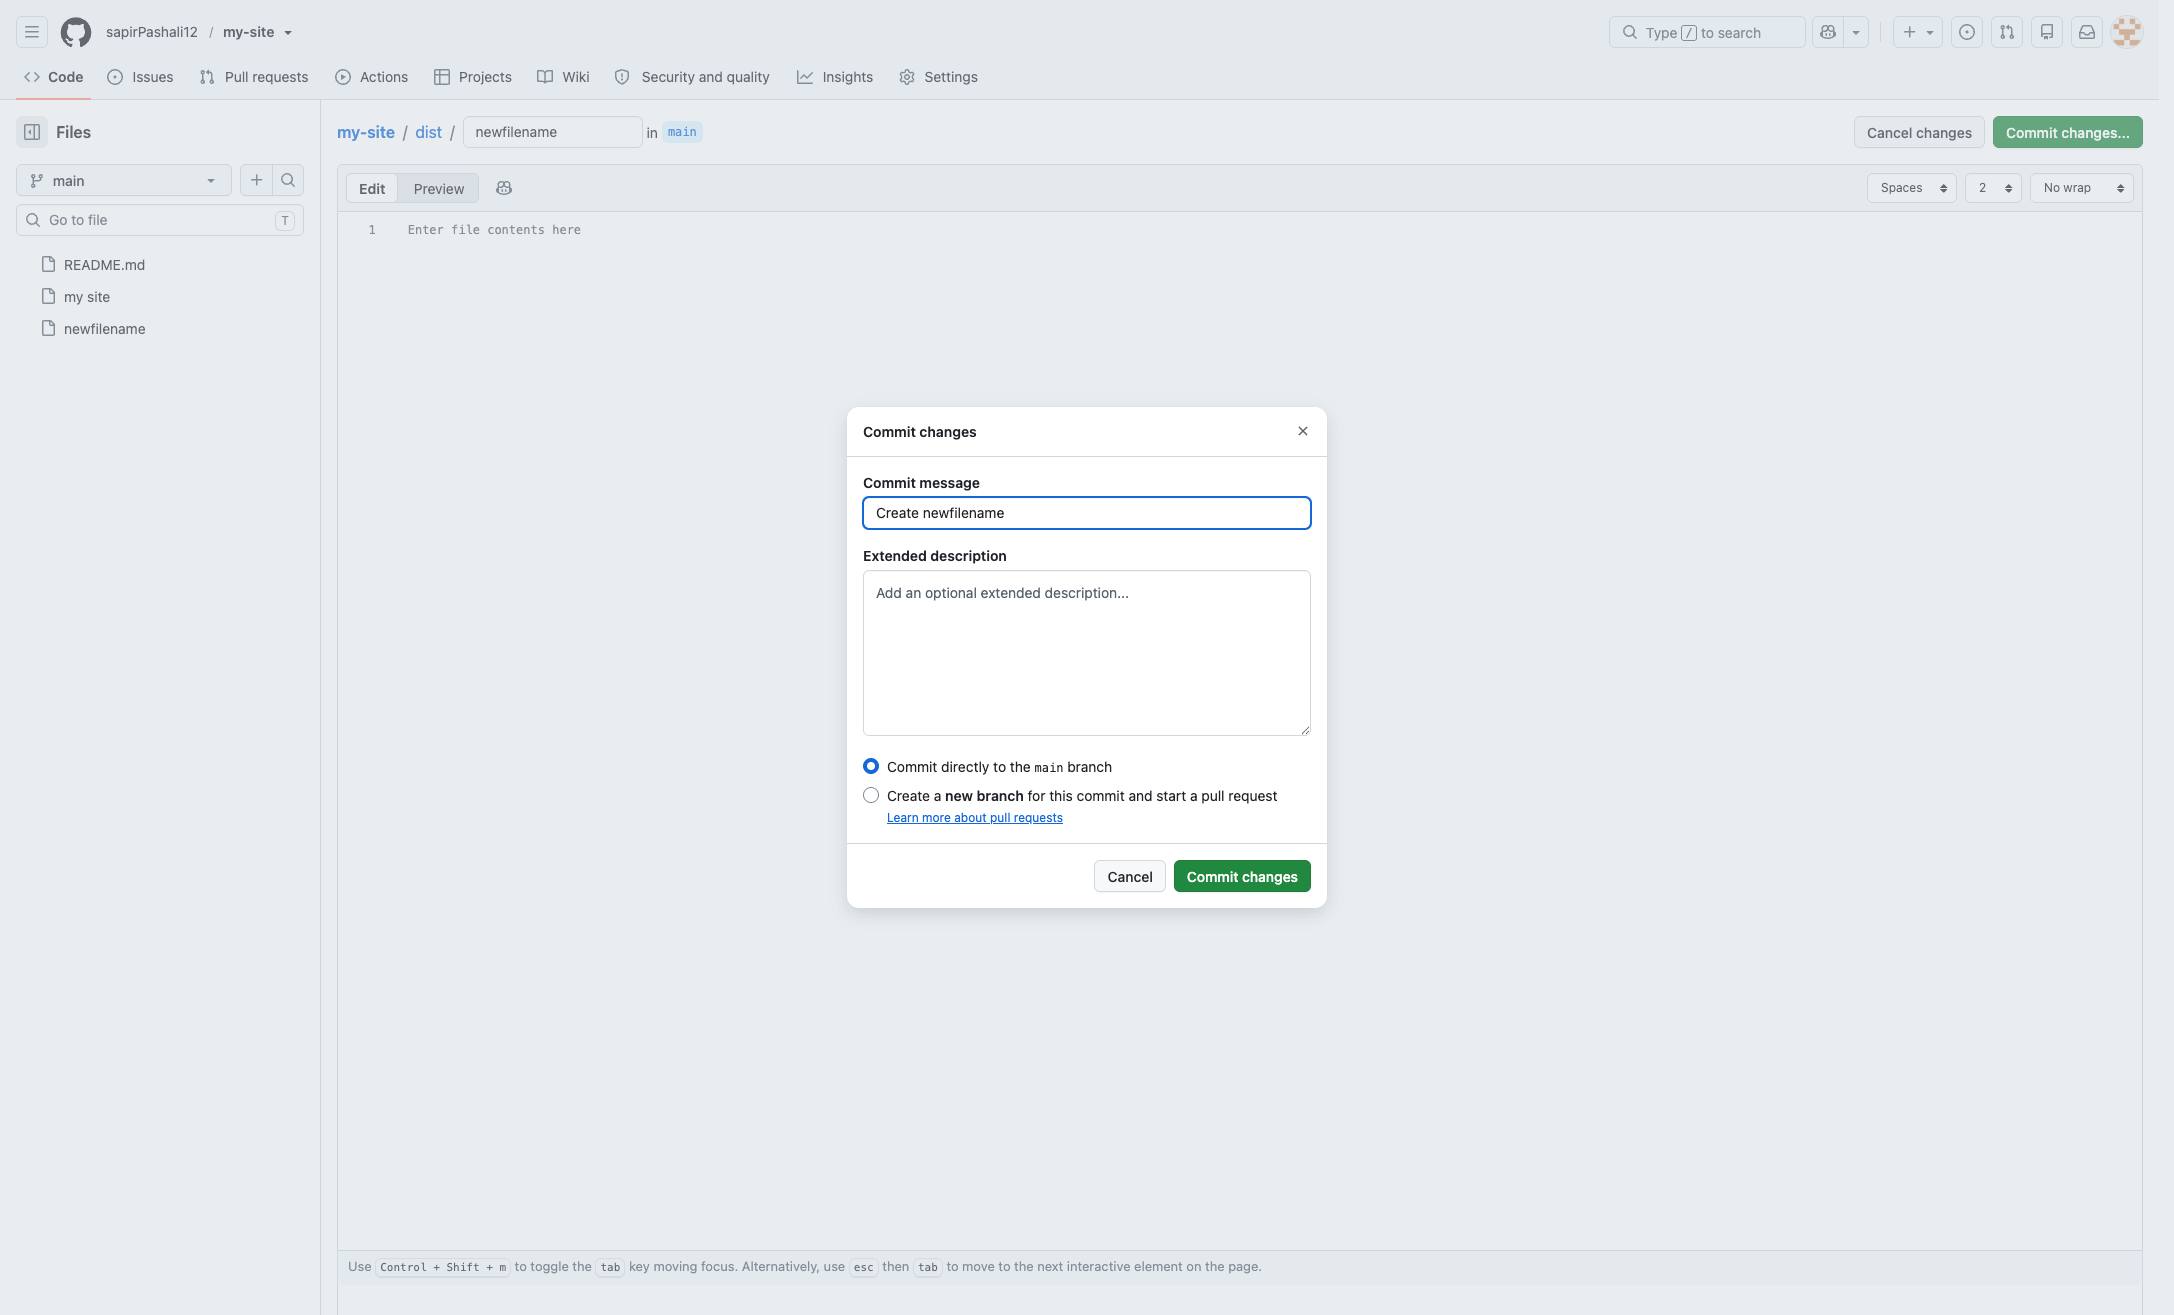Go to my-site breadcrumb link
The height and width of the screenshot is (1315, 2174).
pyautogui.click(x=366, y=132)
